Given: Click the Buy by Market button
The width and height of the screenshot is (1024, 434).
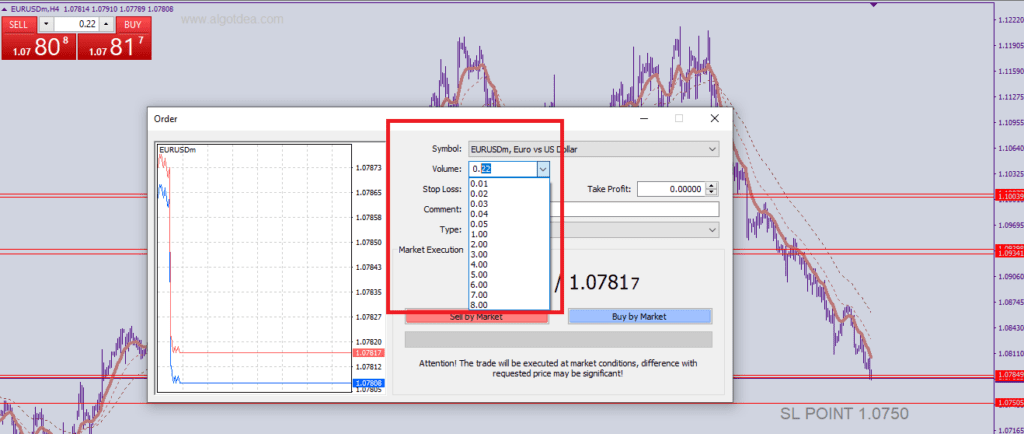Looking at the screenshot, I should (639, 317).
